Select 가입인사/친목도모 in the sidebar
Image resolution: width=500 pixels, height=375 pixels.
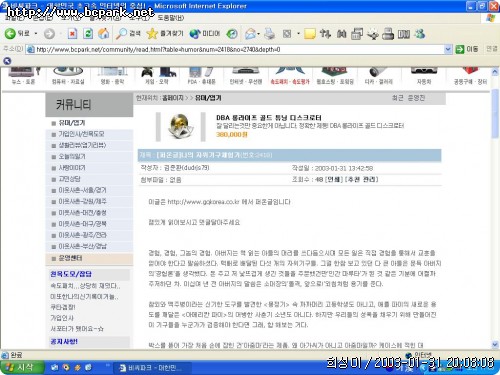pyautogui.click(x=81, y=134)
